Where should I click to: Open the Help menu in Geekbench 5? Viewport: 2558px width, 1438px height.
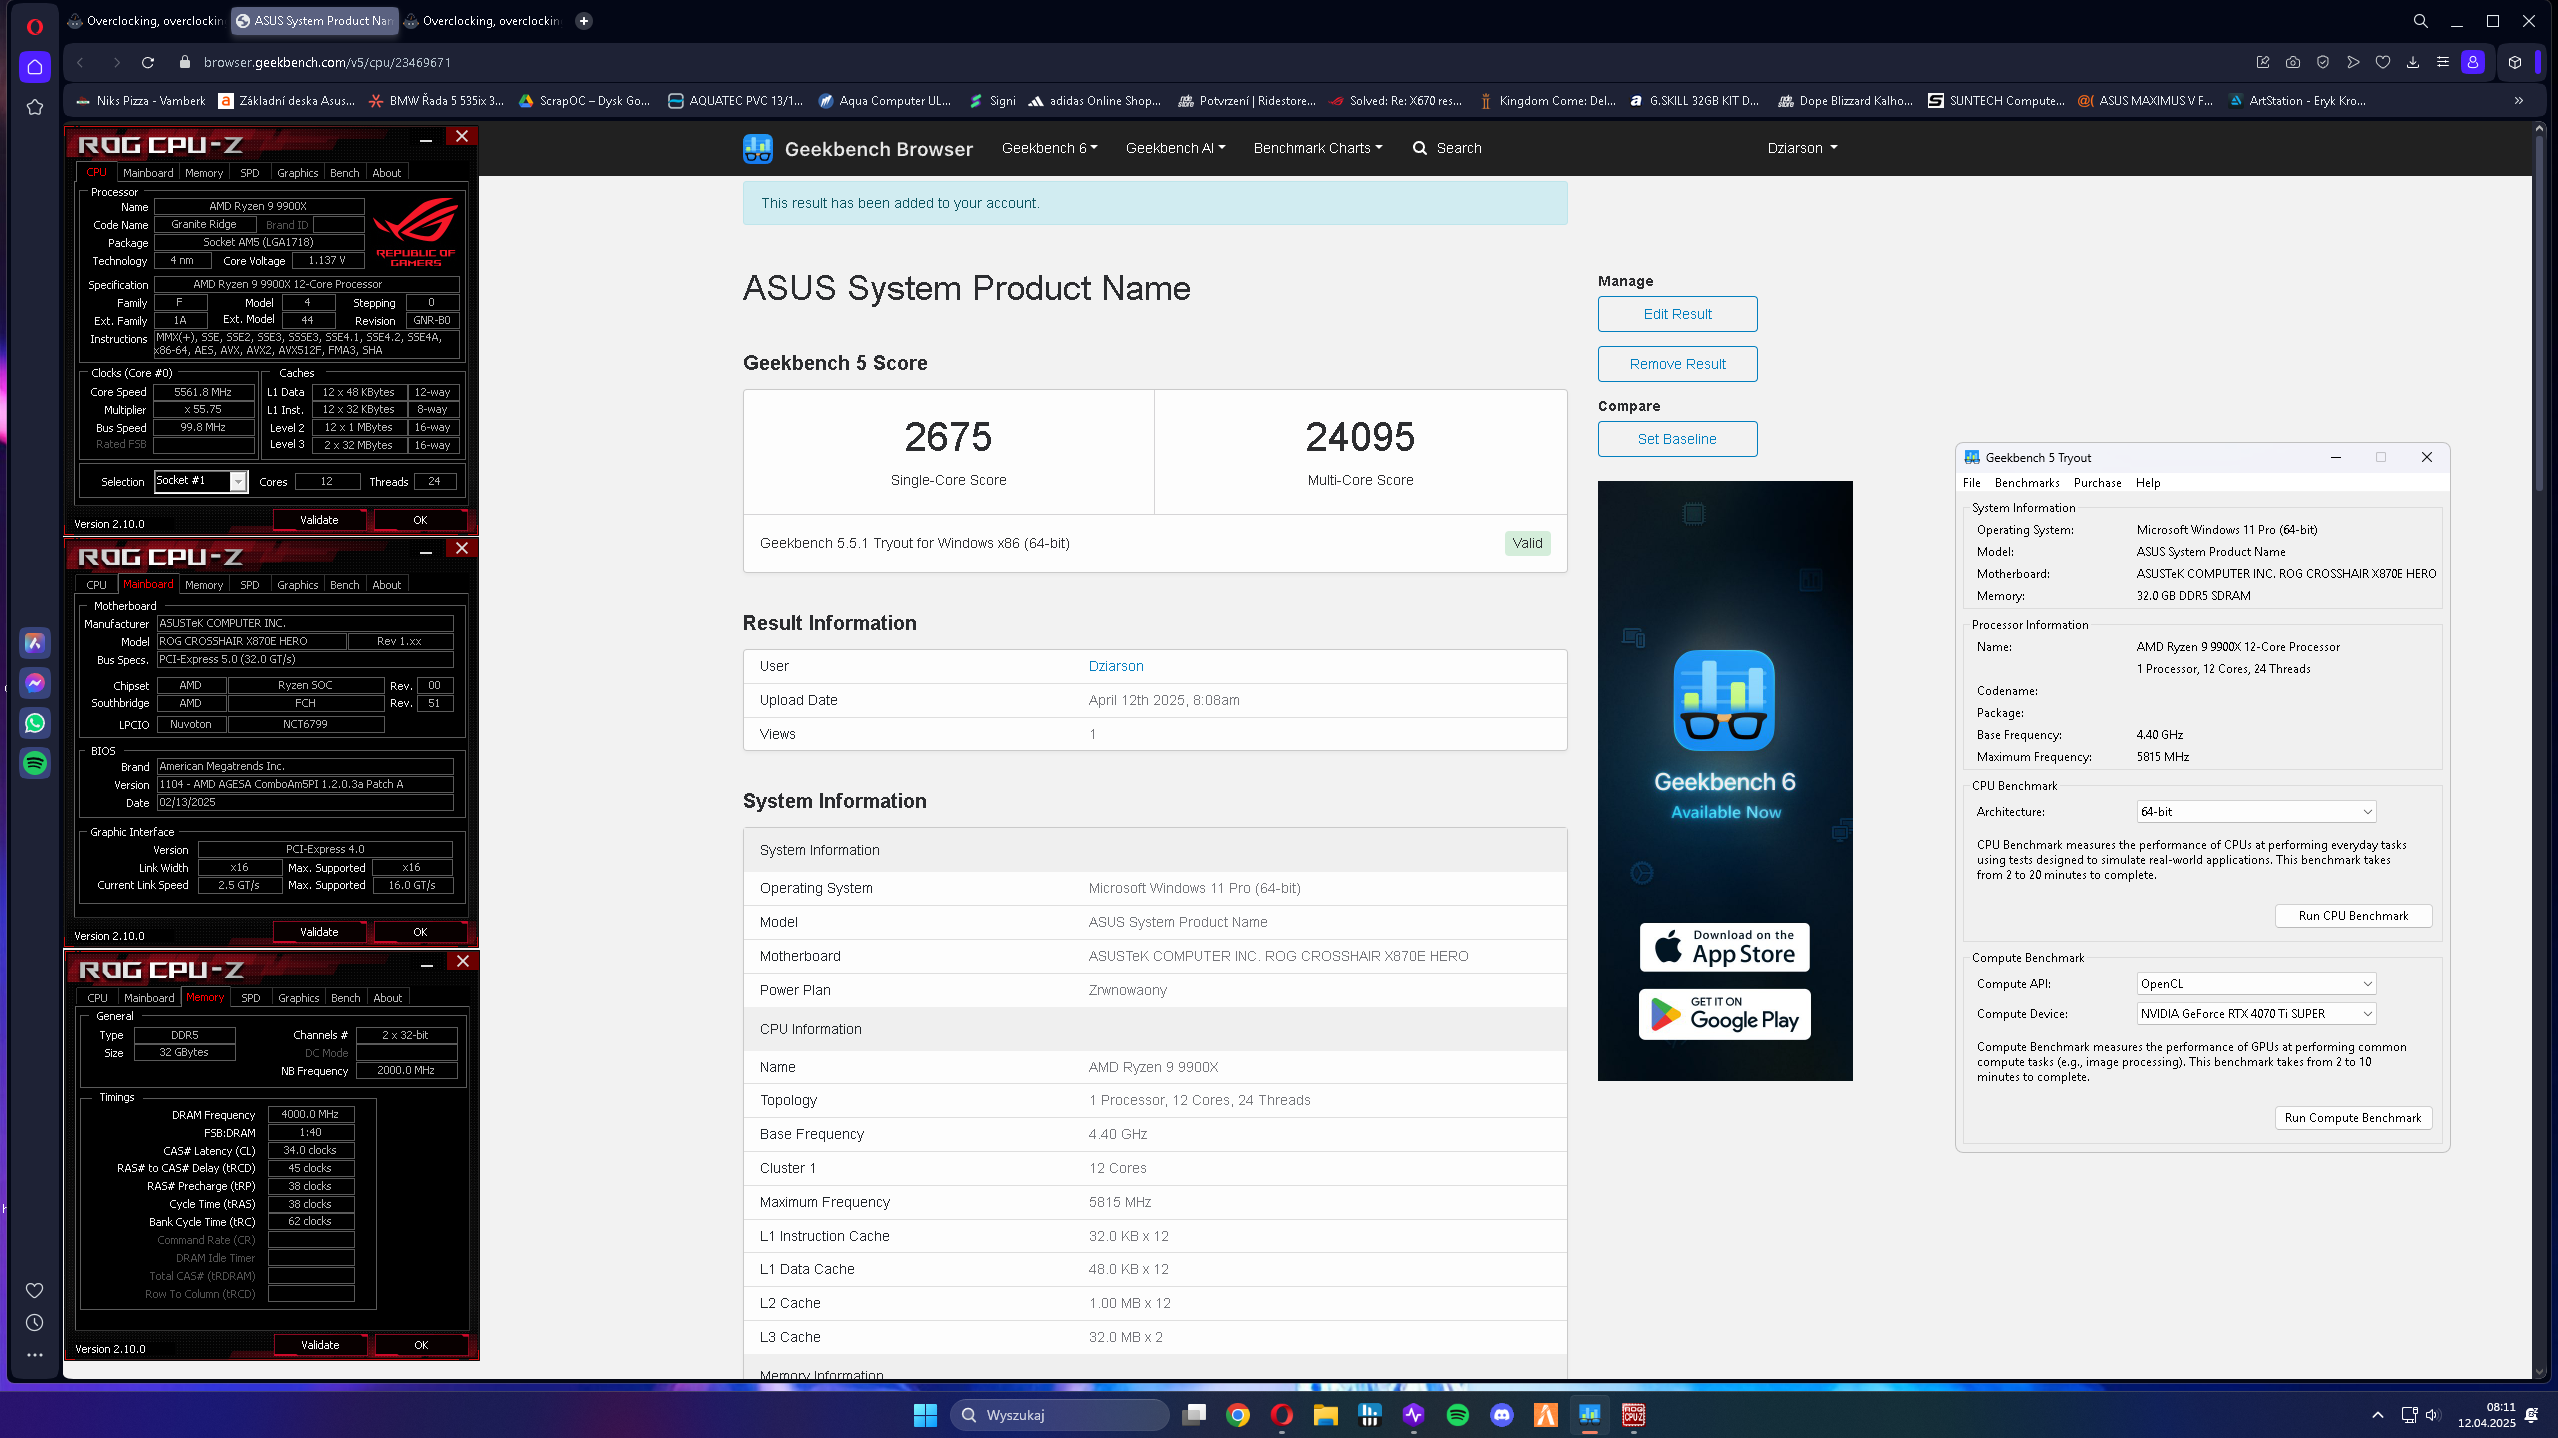pos(2148,483)
